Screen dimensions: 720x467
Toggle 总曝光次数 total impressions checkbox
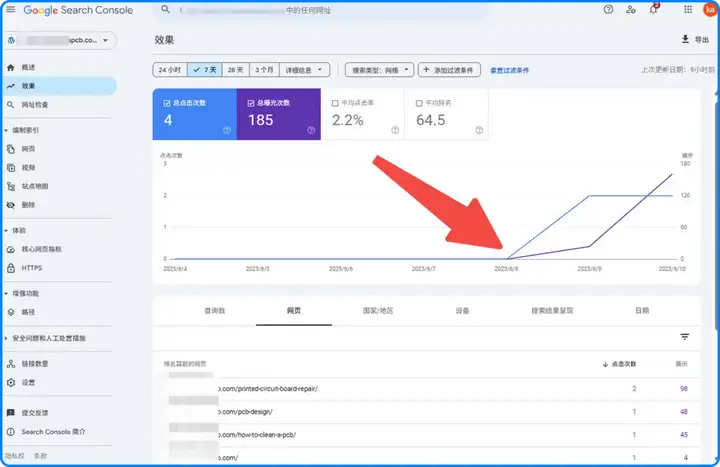coord(251,103)
